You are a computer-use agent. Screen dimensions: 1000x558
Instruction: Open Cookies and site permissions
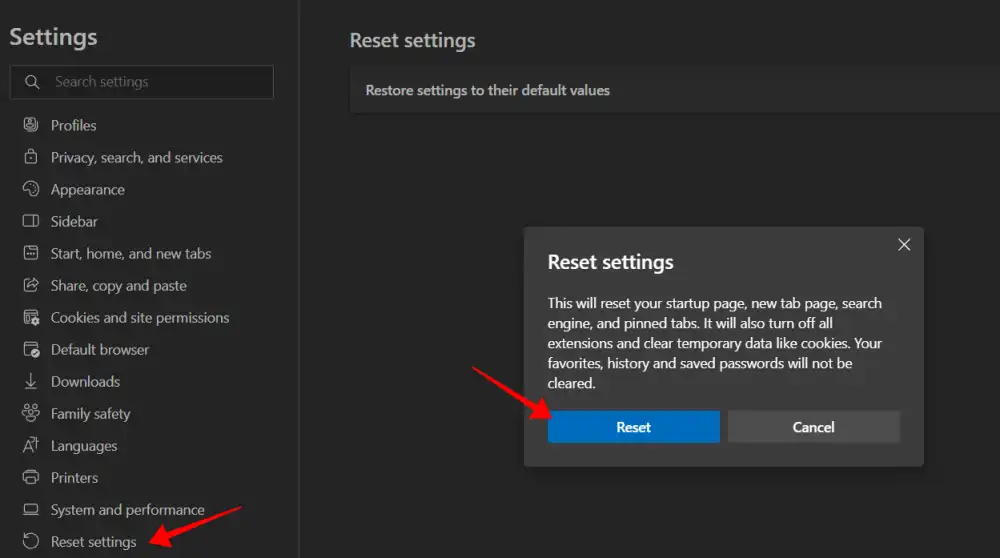click(140, 318)
